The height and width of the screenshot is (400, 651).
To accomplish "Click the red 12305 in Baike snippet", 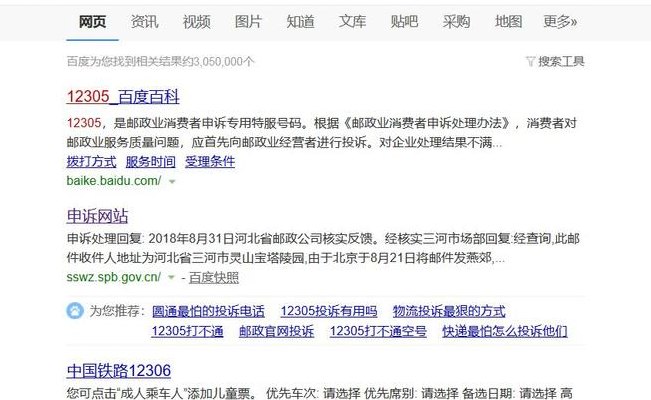I will pos(84,123).
